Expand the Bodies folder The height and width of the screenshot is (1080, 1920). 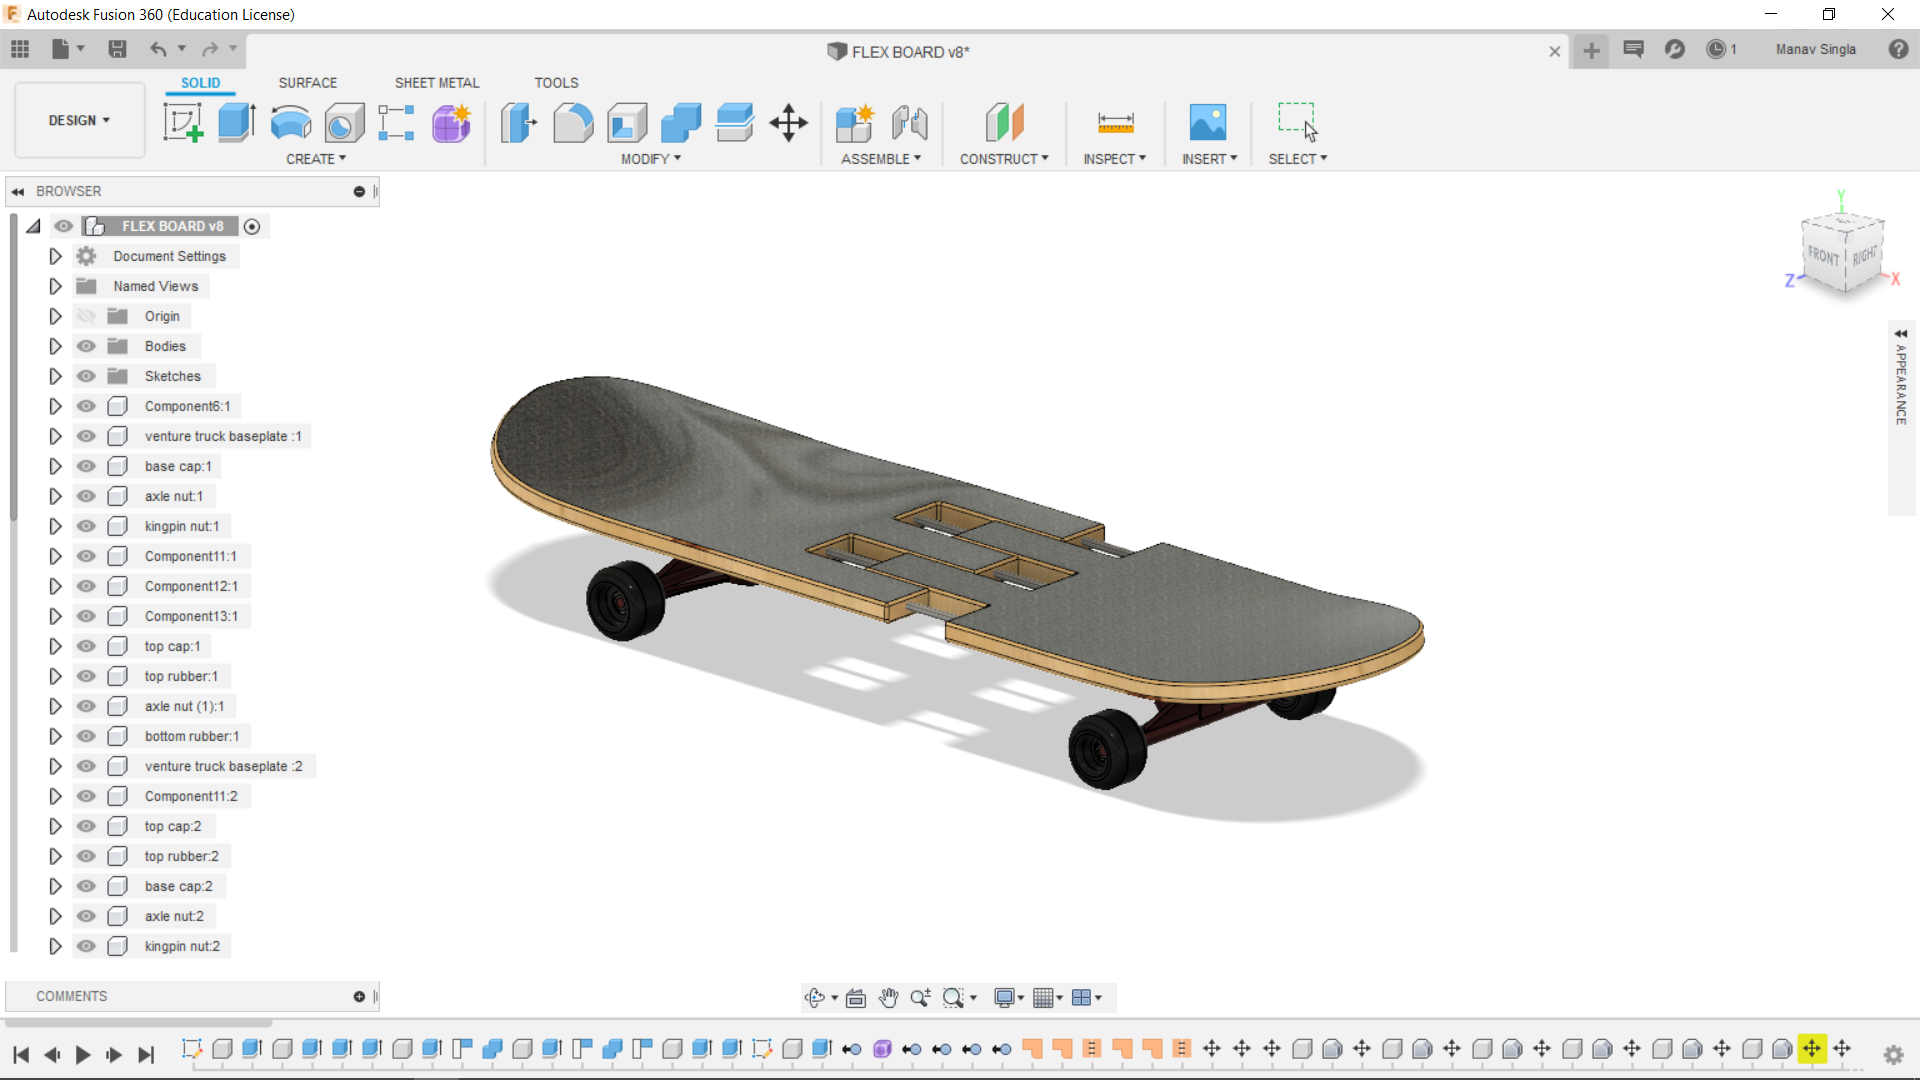[x=55, y=345]
